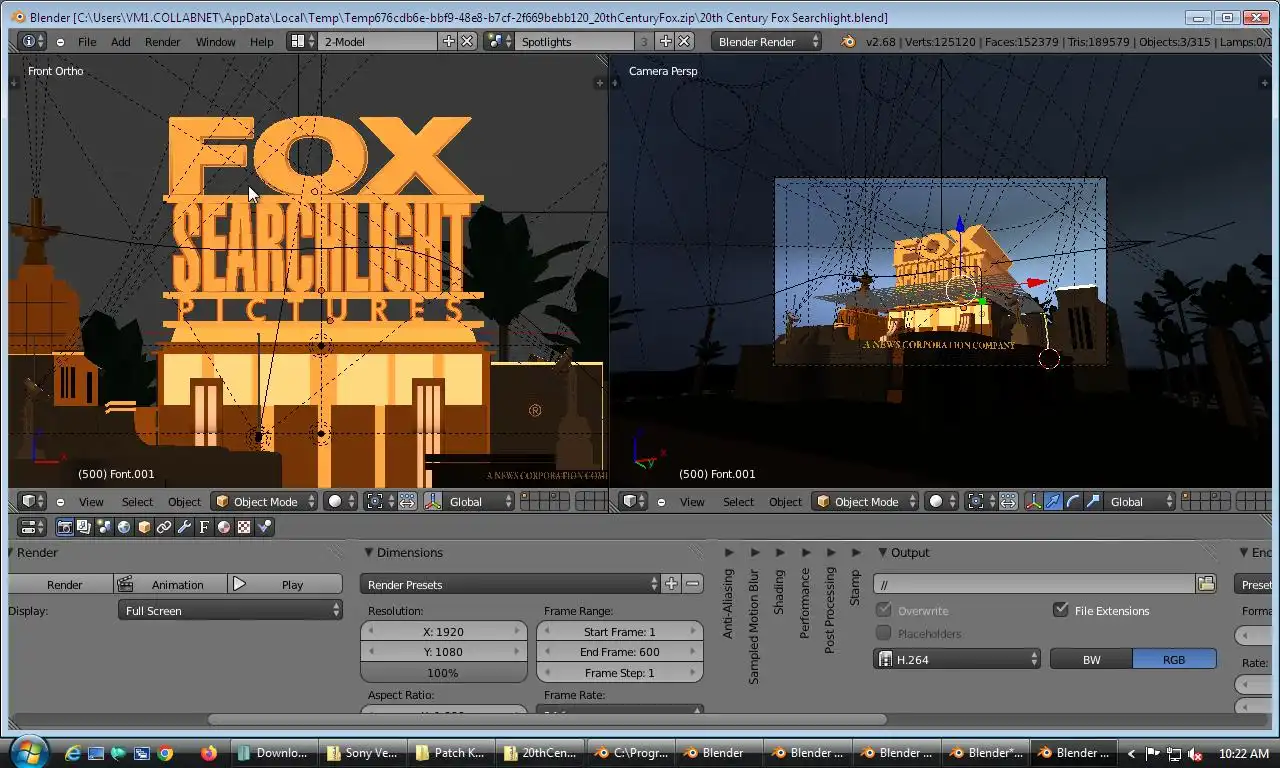Image resolution: width=1280 pixels, height=768 pixels.
Task: Enable the Placeholders checkbox
Action: (883, 633)
